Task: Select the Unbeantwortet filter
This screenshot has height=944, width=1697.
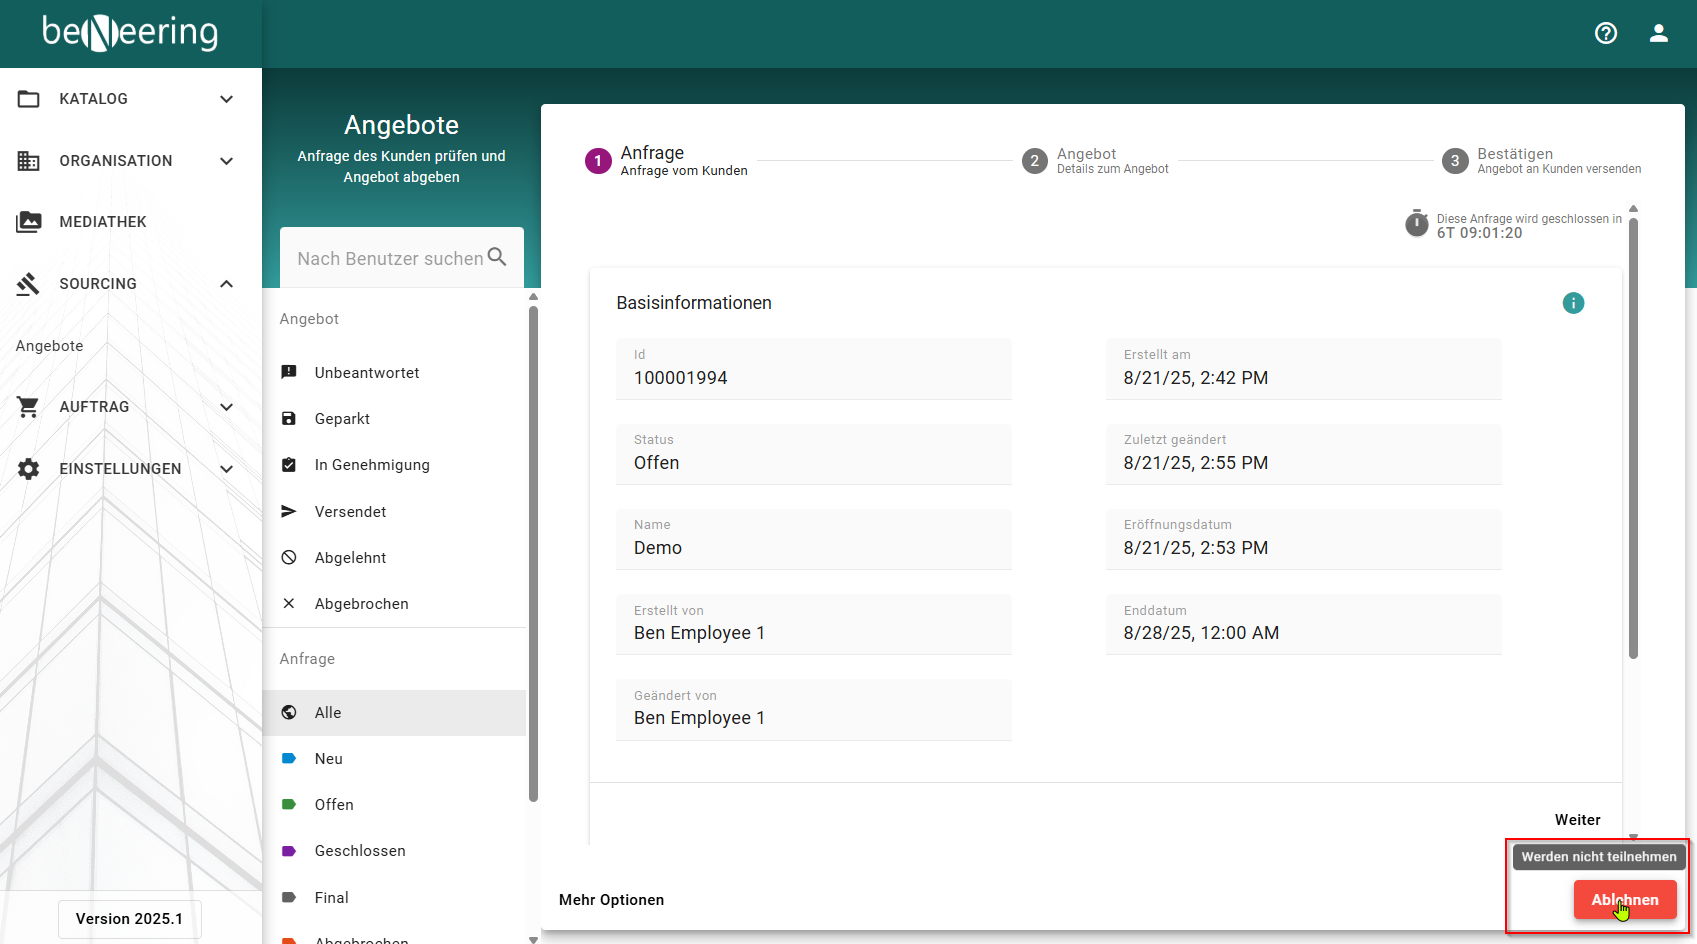Action: coord(367,373)
